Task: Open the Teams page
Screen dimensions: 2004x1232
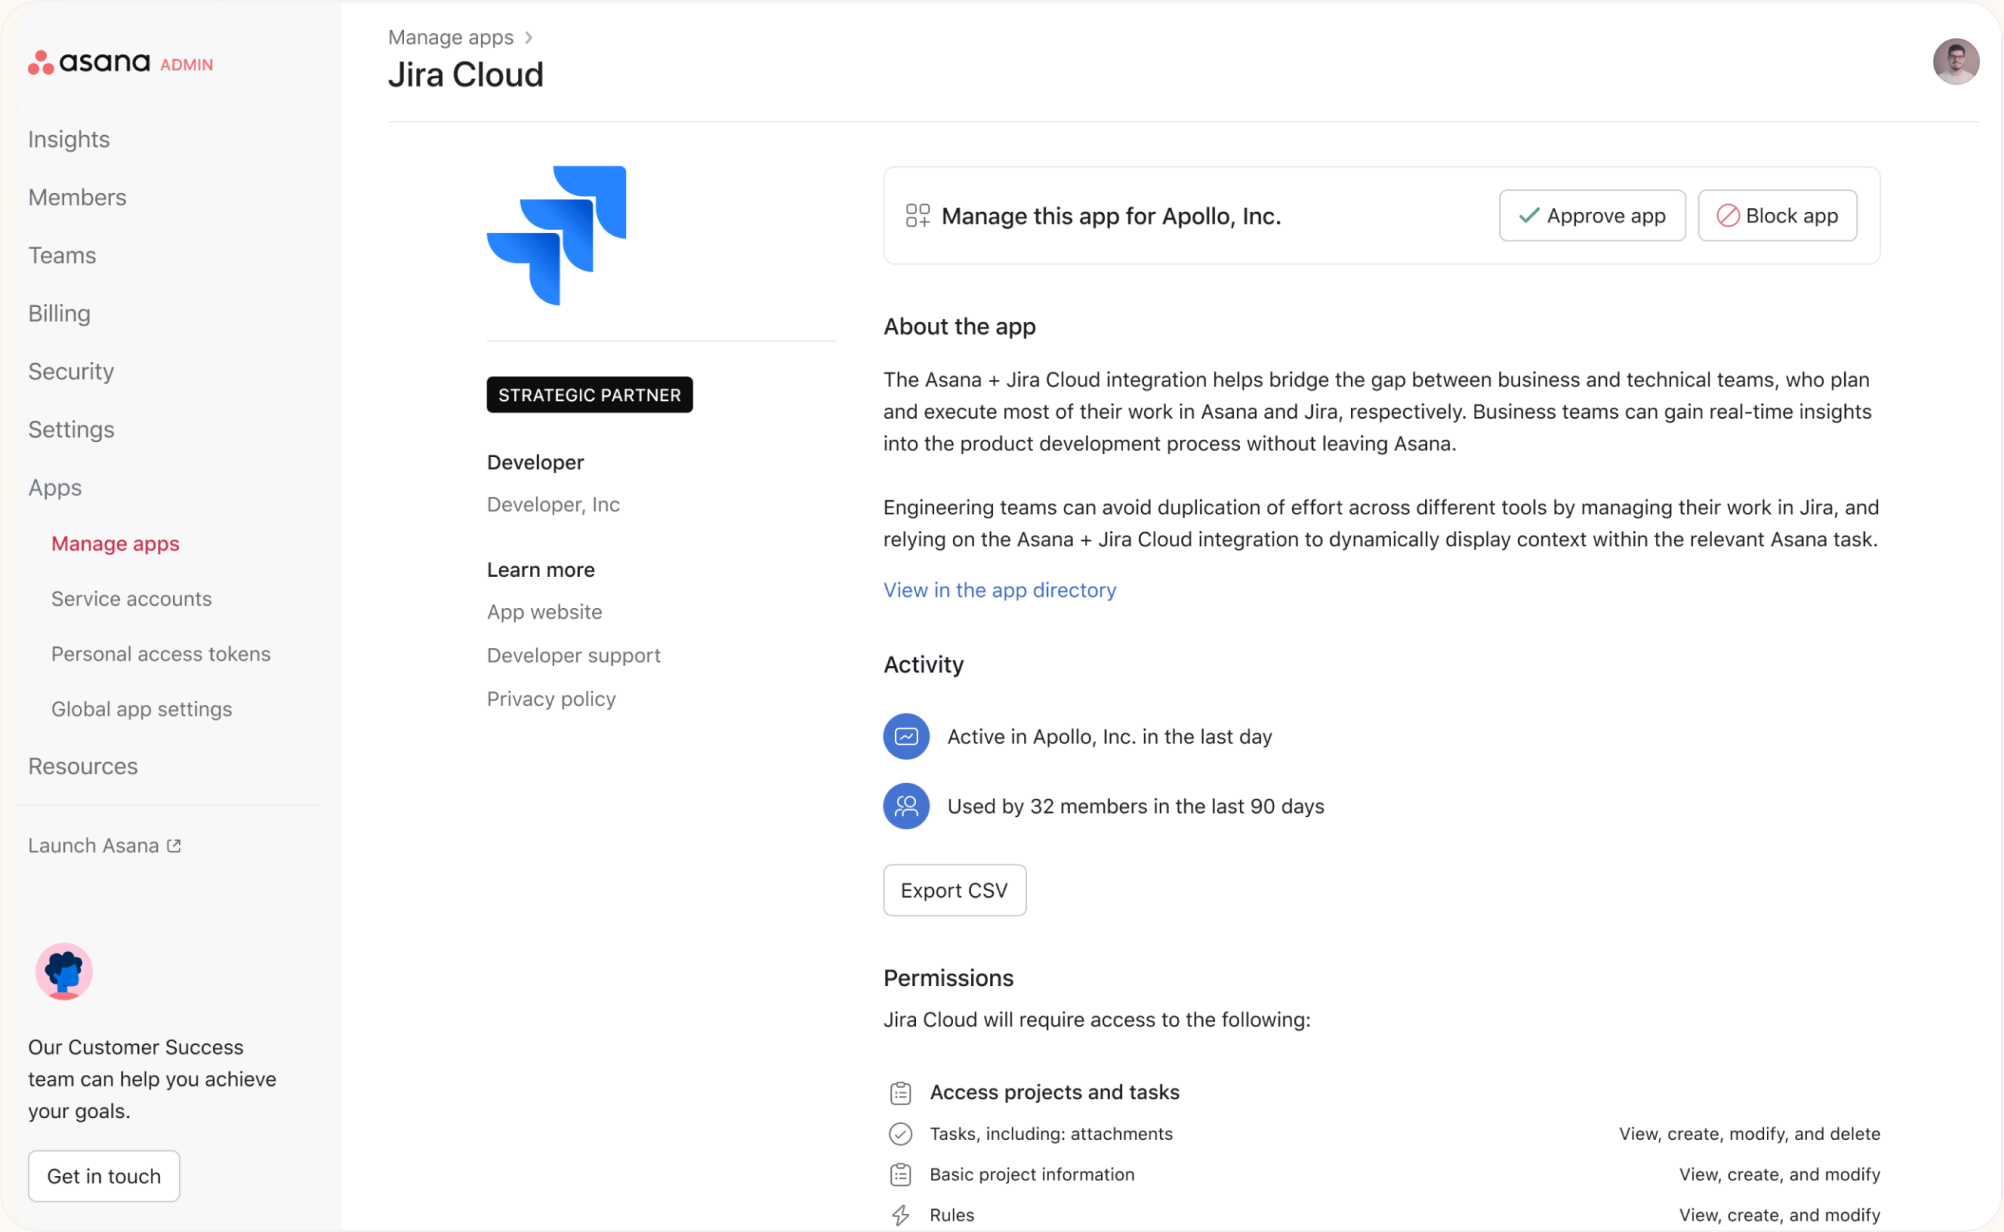Action: [62, 255]
